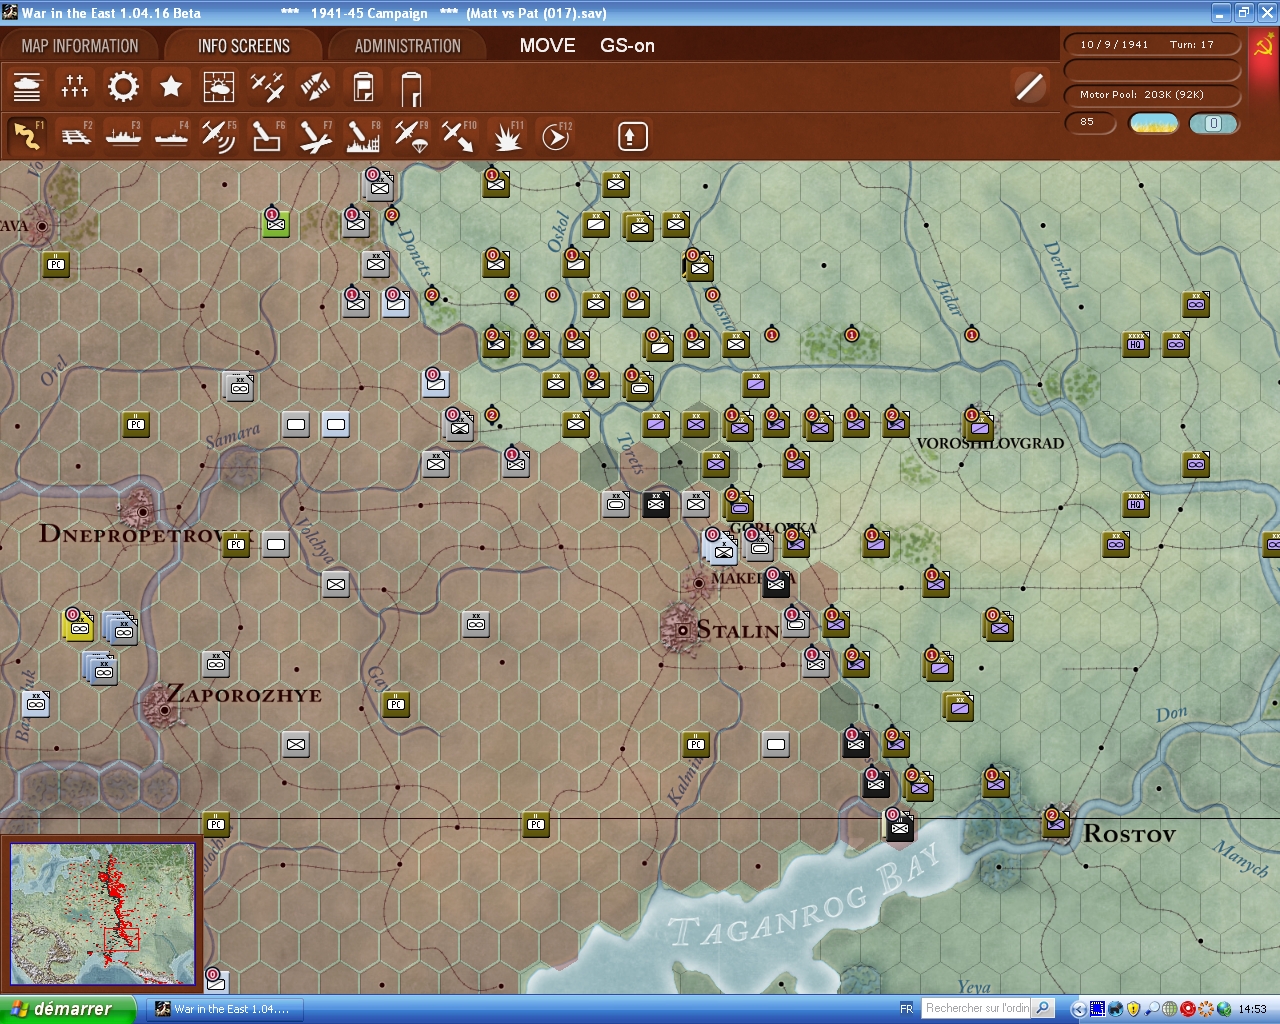1280x1024 pixels.
Task: Click the diagonal slash round button
Action: pos(1029,87)
